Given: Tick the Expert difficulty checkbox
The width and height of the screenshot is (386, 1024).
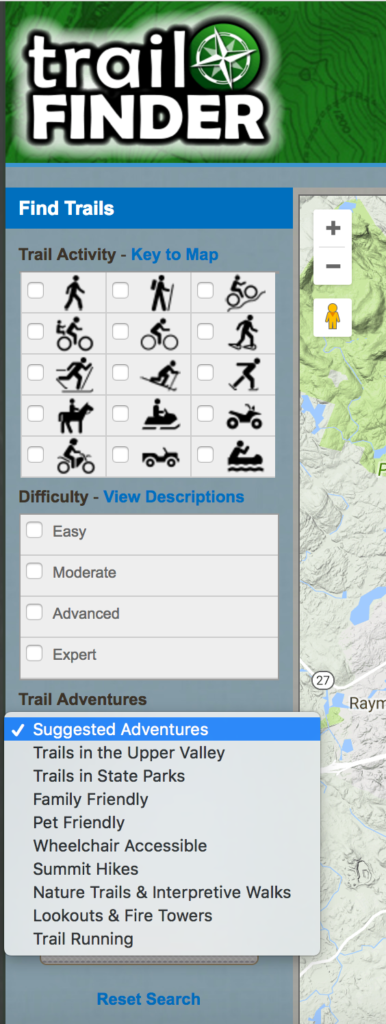Looking at the screenshot, I should 35,654.
